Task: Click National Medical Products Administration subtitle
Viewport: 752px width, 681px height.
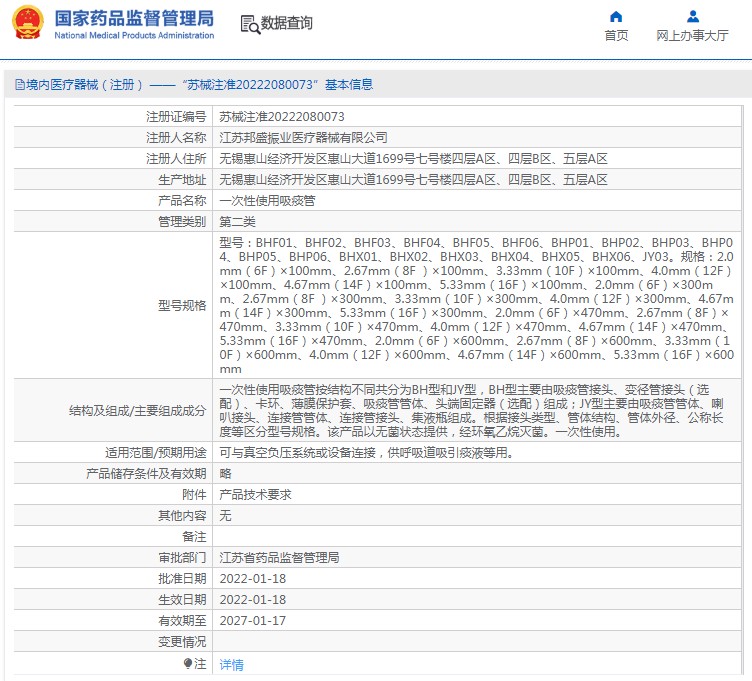Action: (134, 35)
